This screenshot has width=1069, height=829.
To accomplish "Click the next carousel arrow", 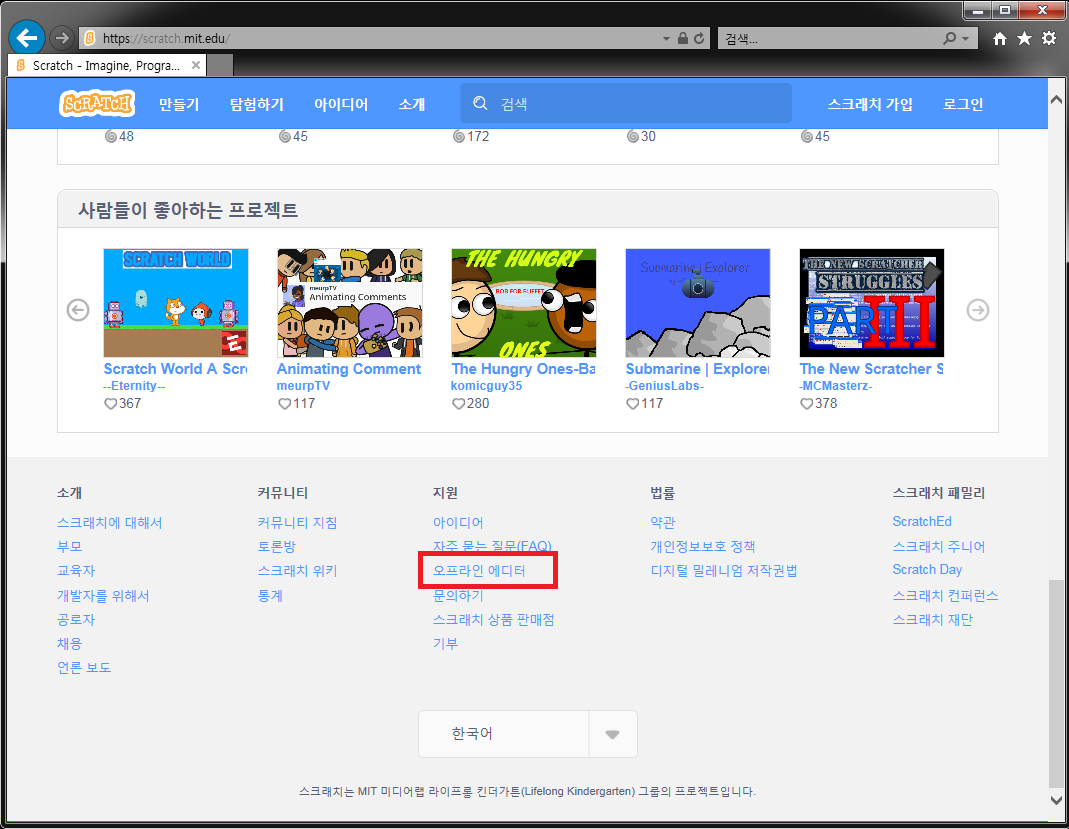I will tap(978, 310).
